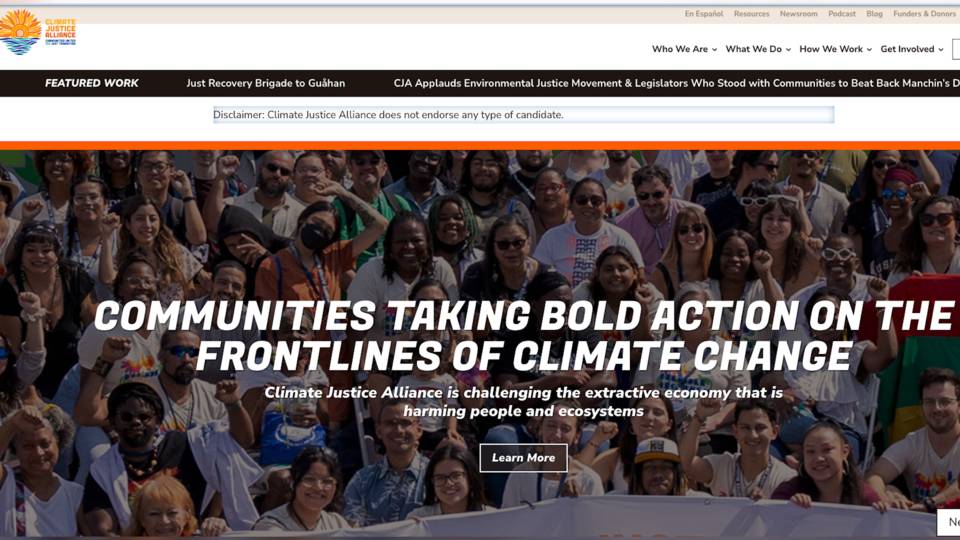Screen dimensions: 960x540
Task: Click the Who We Are menu text
Action: [x=680, y=49]
